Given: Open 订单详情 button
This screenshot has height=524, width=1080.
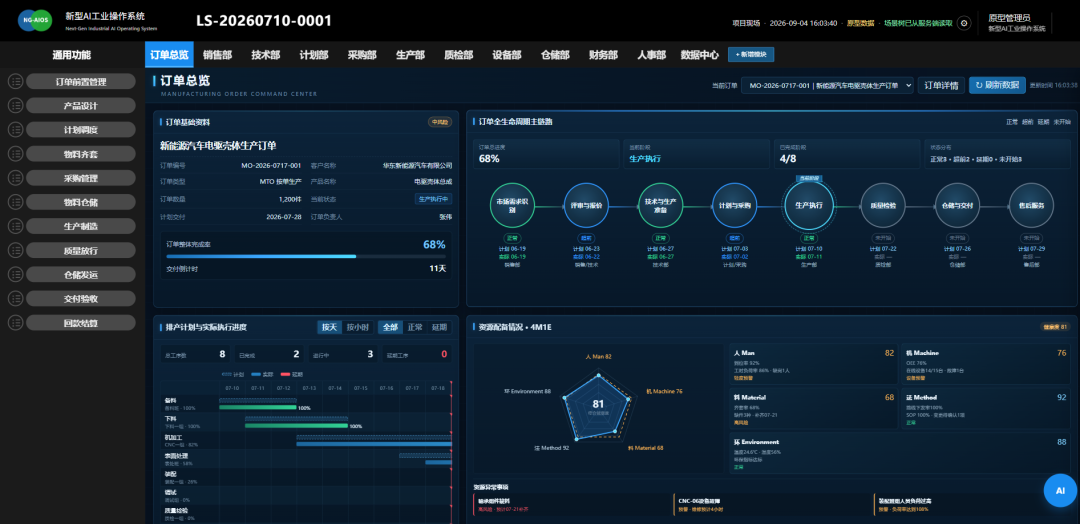Looking at the screenshot, I should tap(942, 85).
